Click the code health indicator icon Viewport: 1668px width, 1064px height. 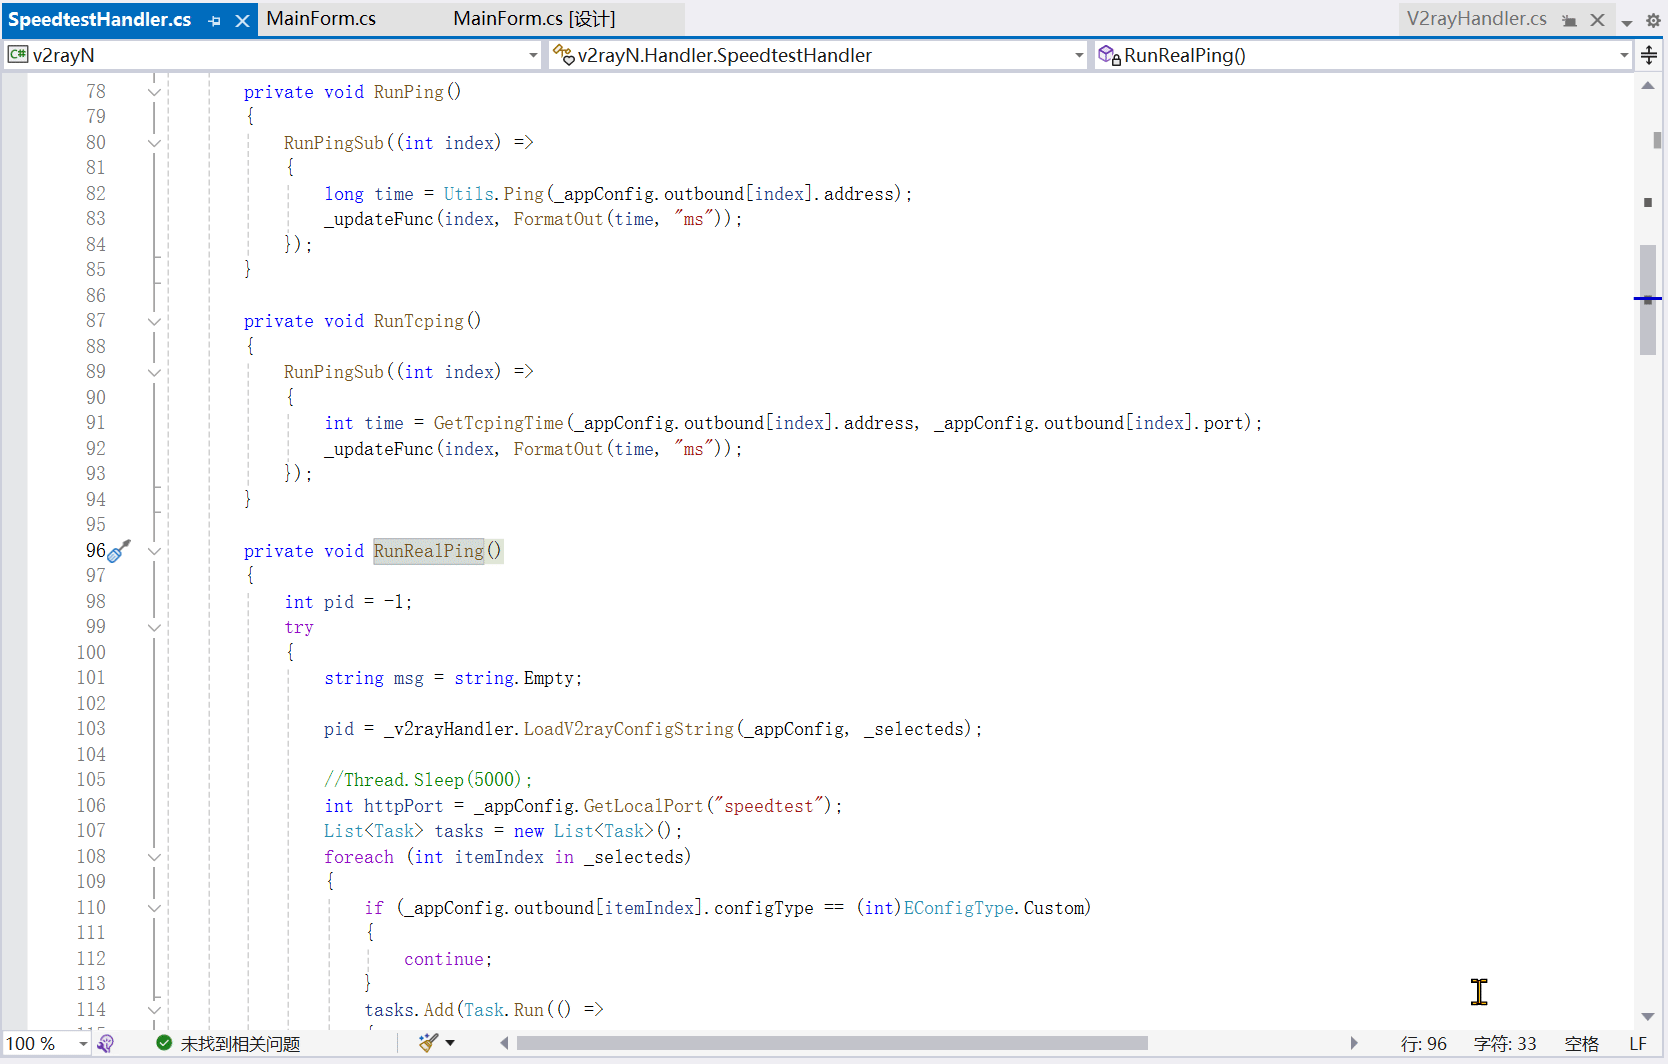click(x=106, y=1044)
